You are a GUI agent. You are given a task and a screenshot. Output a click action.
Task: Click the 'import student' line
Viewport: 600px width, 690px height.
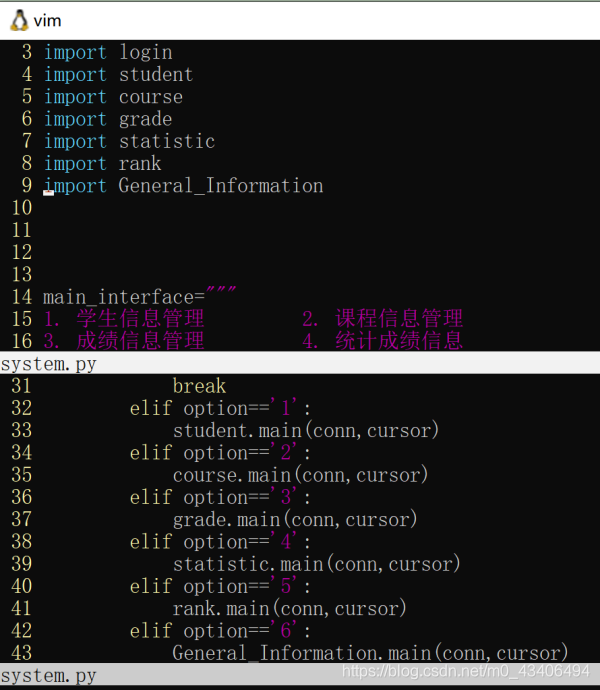pyautogui.click(x=118, y=74)
